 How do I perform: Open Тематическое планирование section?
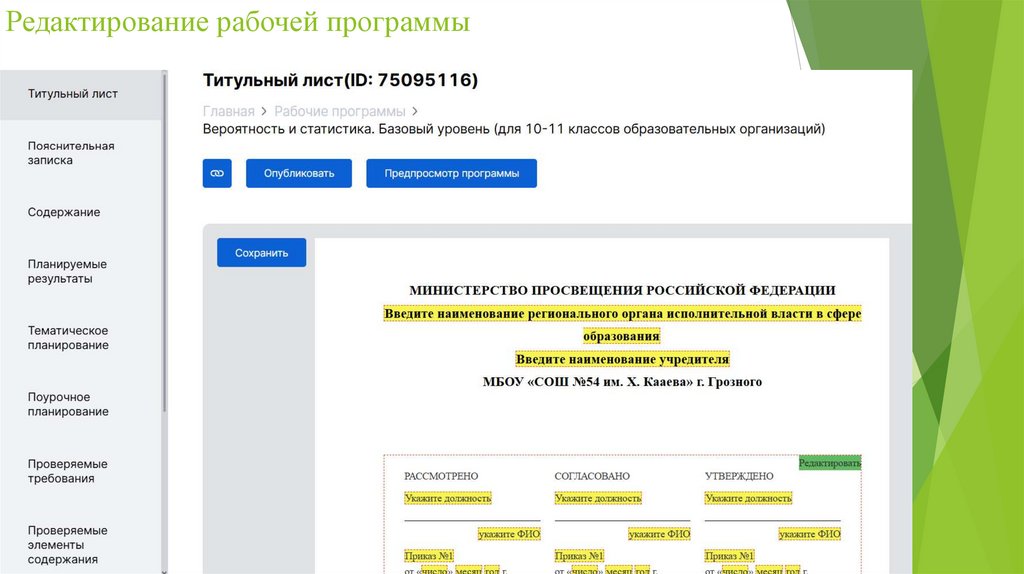tap(68, 338)
